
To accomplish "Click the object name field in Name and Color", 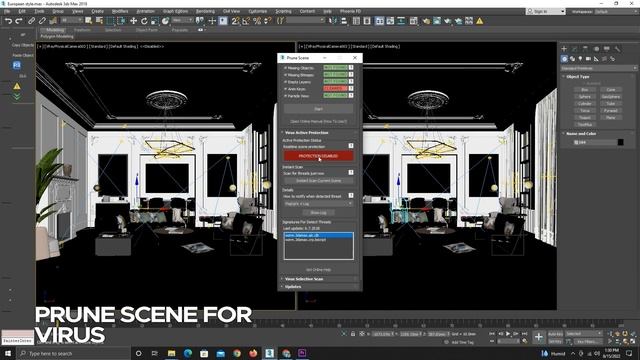I will (595, 142).
